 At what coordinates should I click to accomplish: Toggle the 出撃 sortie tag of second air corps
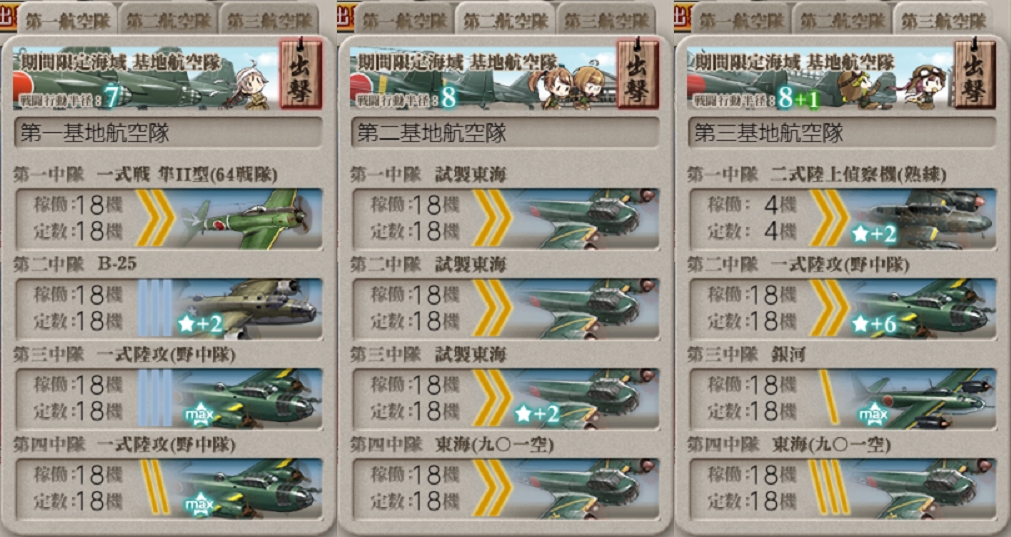(x=638, y=74)
